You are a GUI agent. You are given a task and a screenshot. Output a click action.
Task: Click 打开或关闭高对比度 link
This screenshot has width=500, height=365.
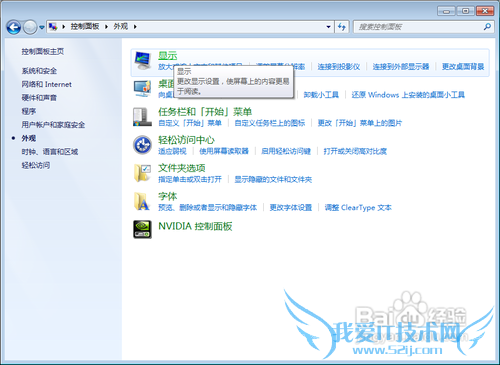pyautogui.click(x=355, y=151)
